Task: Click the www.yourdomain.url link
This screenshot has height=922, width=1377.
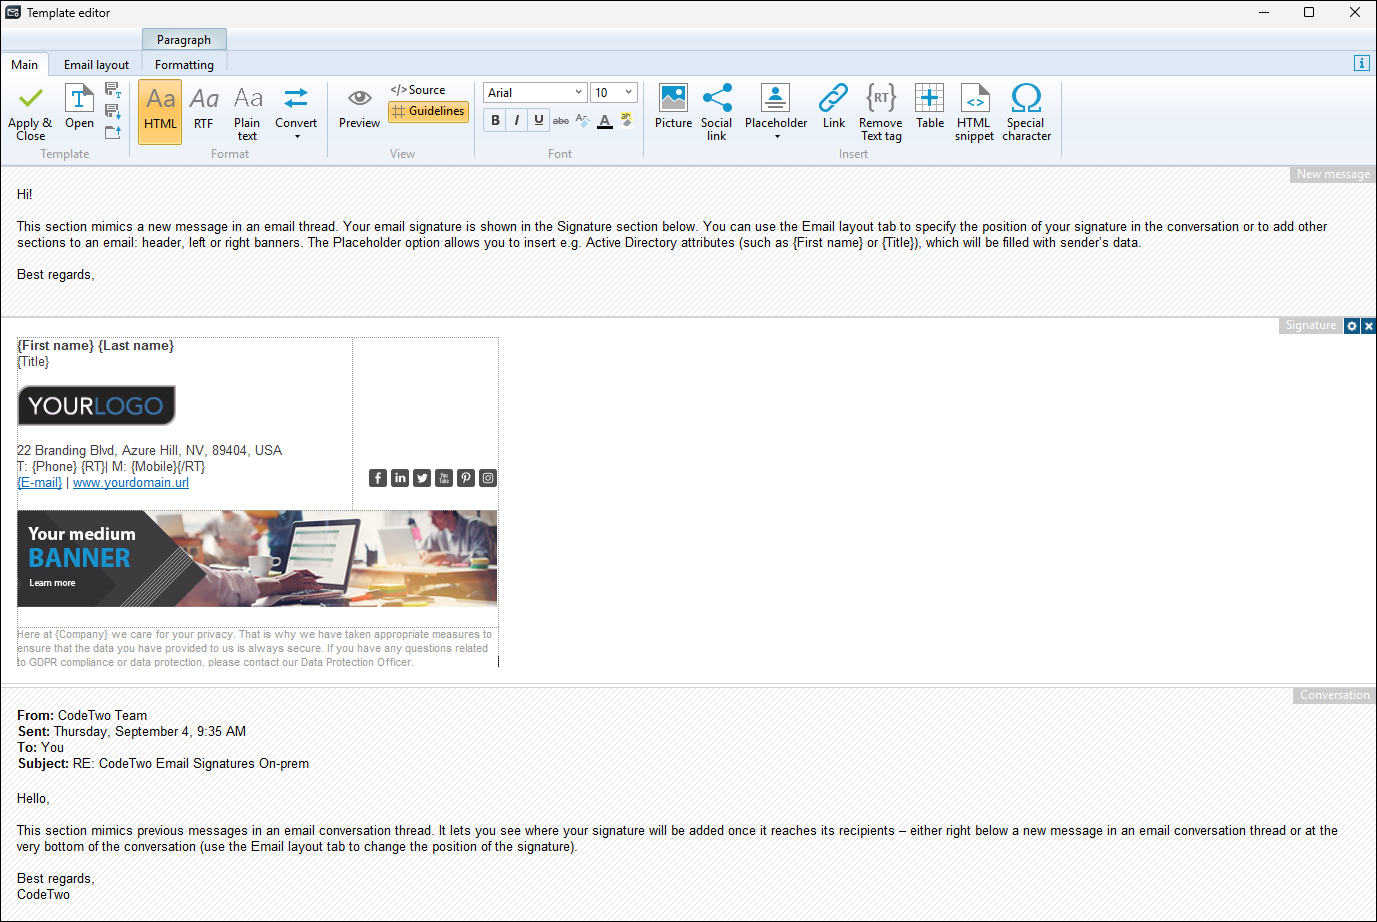Action: pos(131,483)
